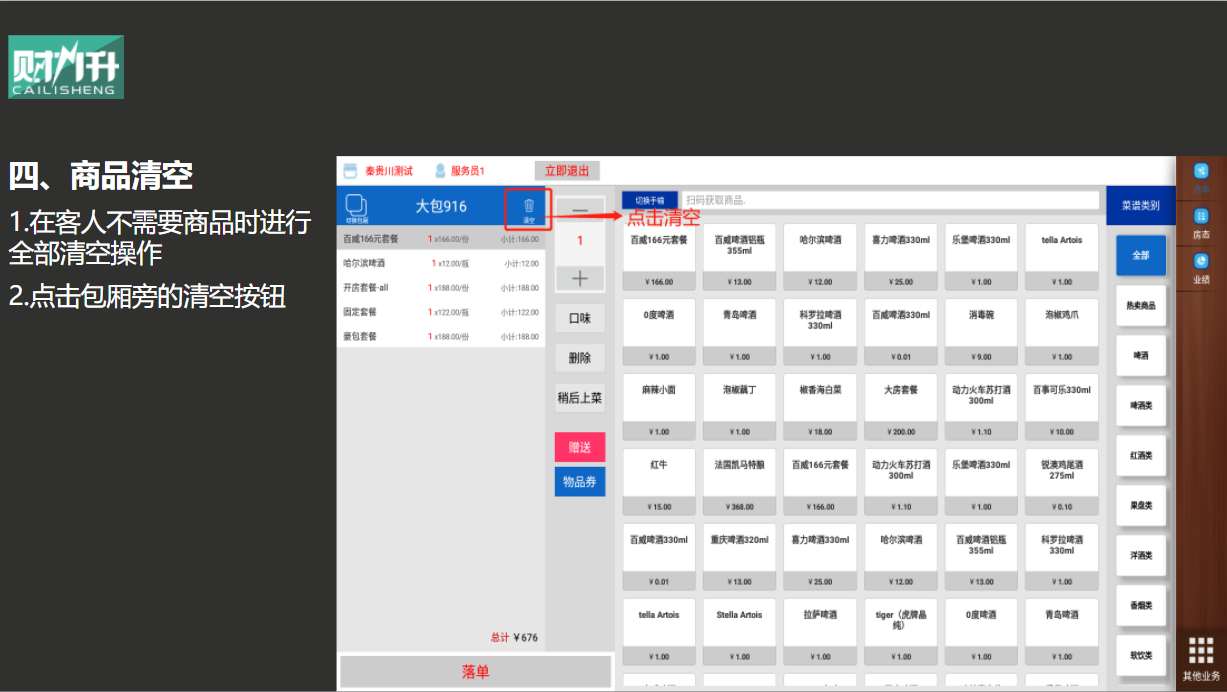Click the 切换手输 button

[x=650, y=200]
